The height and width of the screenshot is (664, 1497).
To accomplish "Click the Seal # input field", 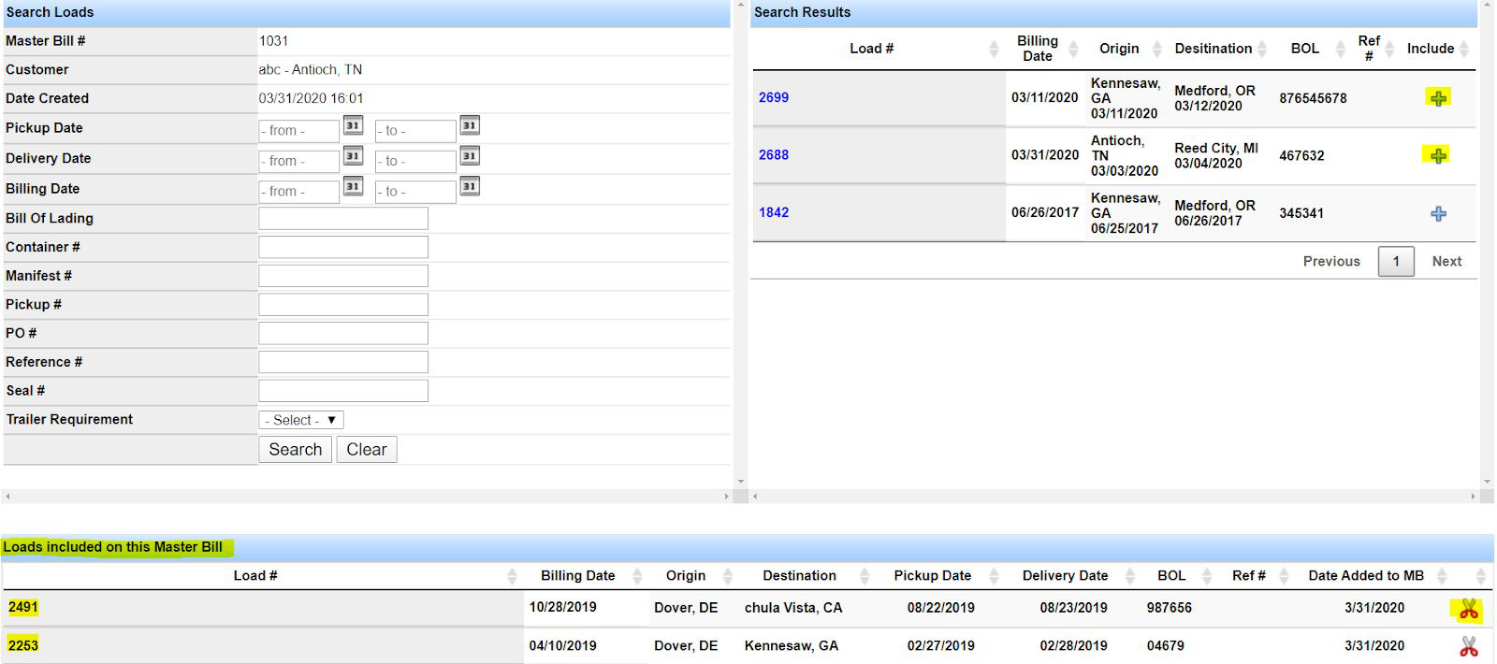I will (x=343, y=391).
